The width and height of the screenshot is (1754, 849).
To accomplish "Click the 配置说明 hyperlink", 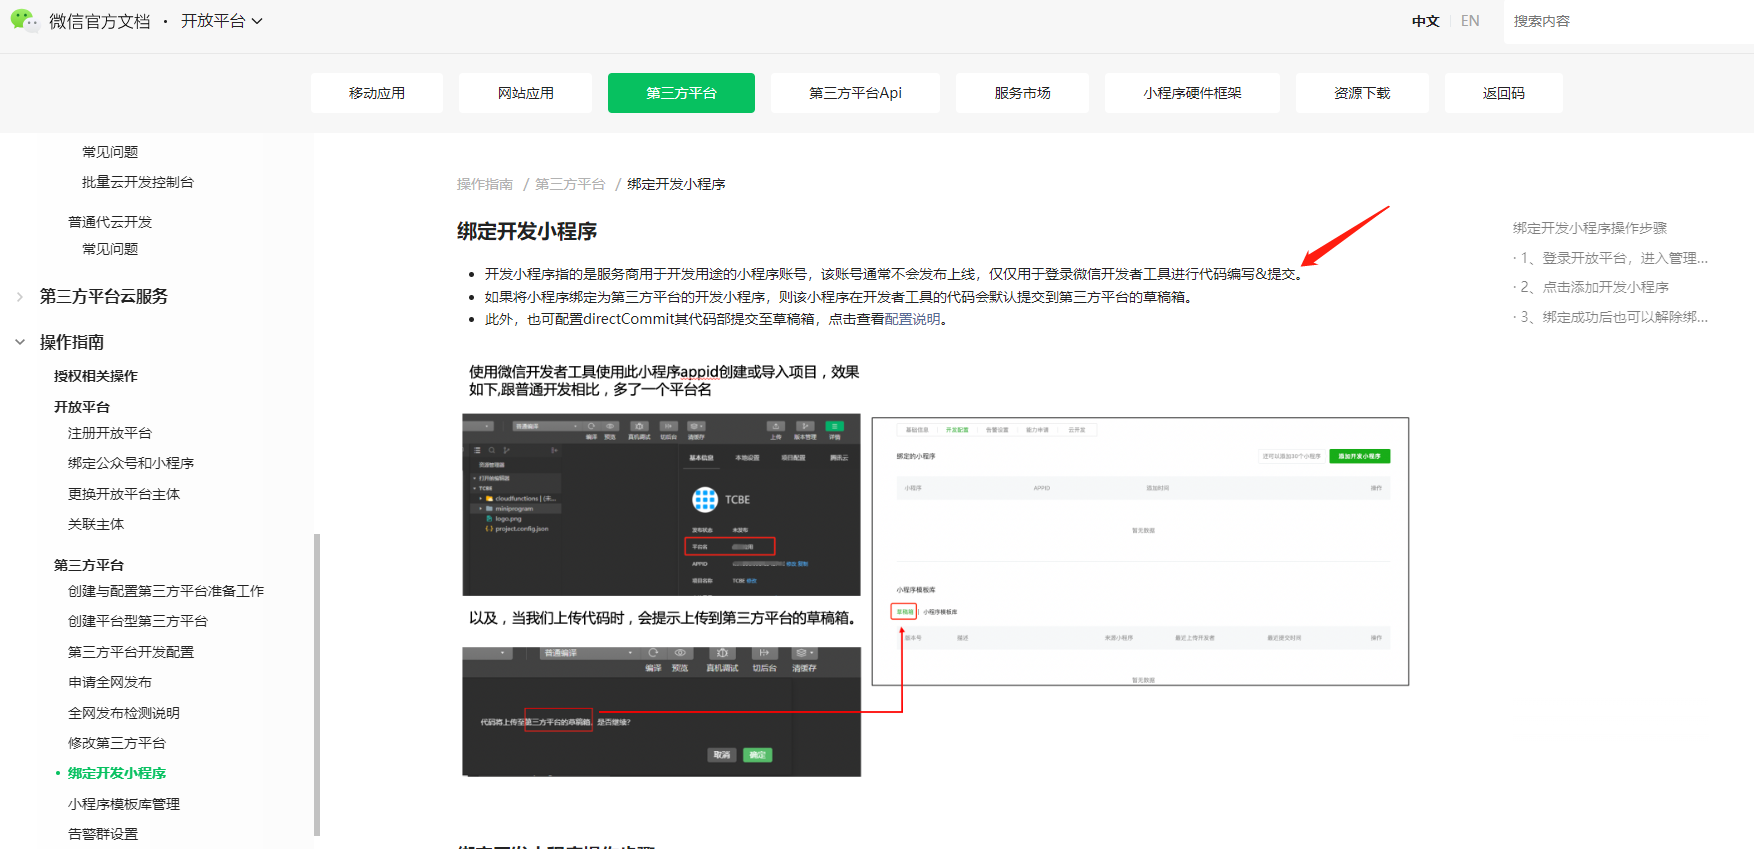I will [x=913, y=319].
